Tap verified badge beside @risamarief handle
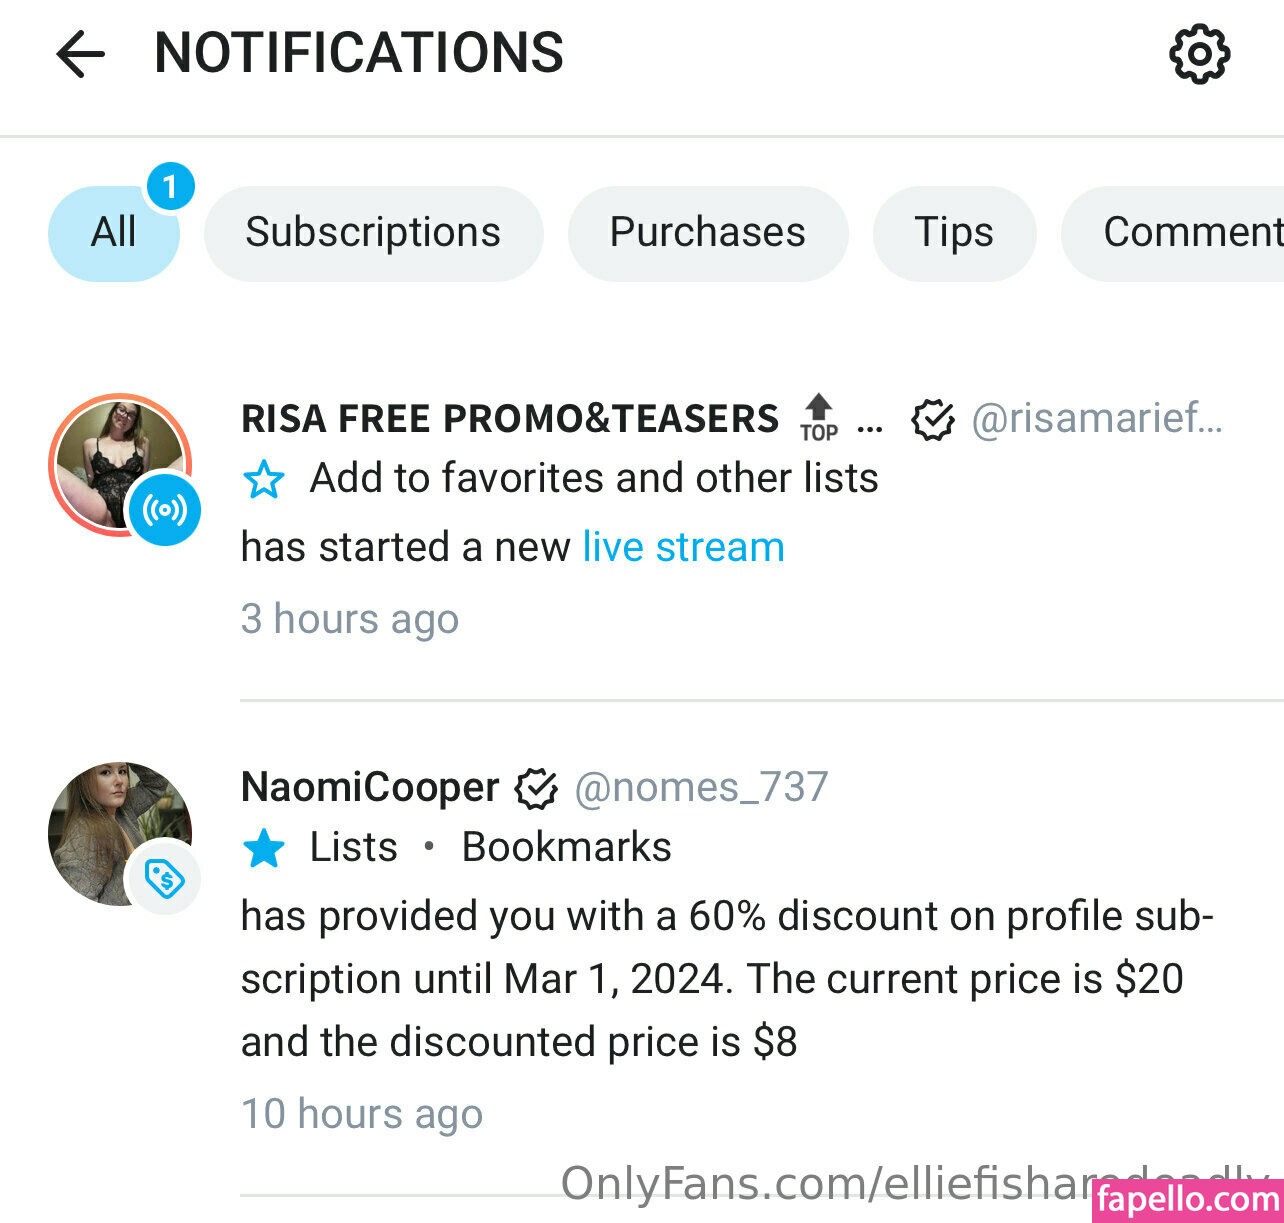1284x1223 pixels. (x=933, y=420)
